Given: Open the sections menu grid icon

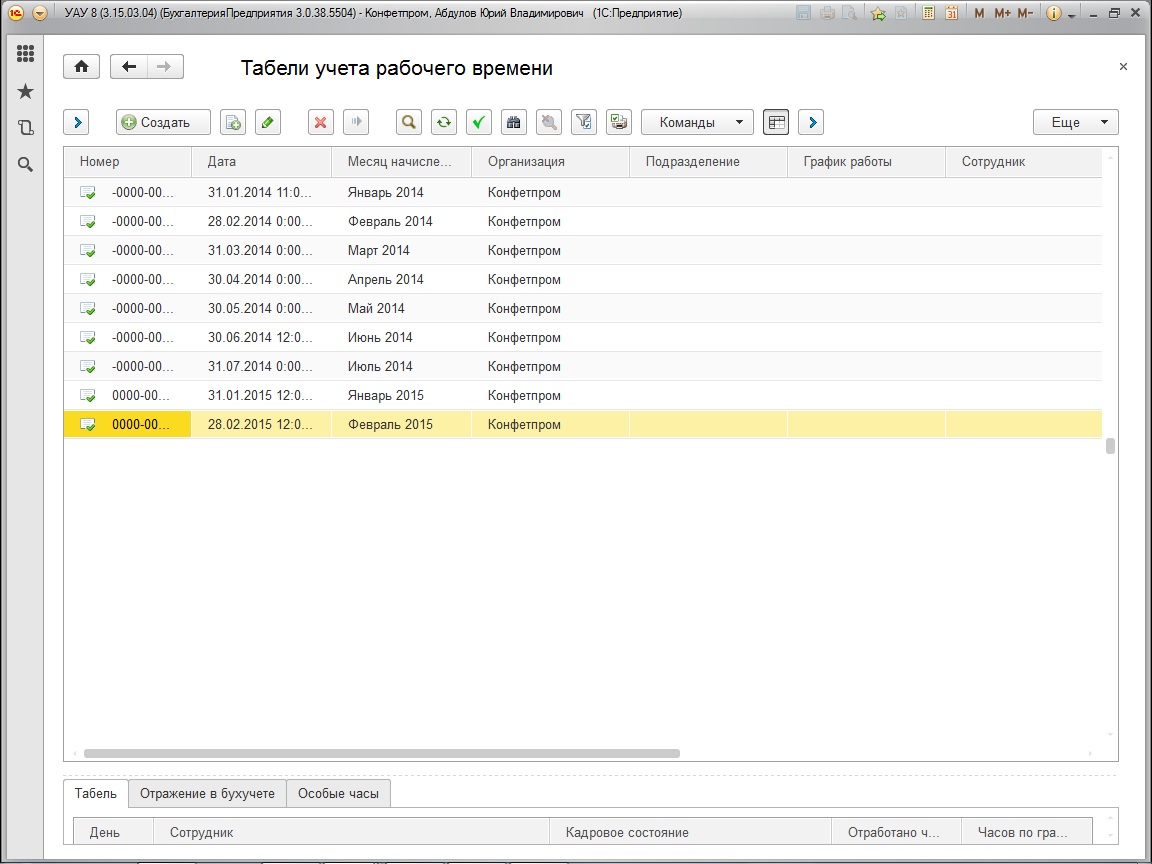Looking at the screenshot, I should pos(26,55).
